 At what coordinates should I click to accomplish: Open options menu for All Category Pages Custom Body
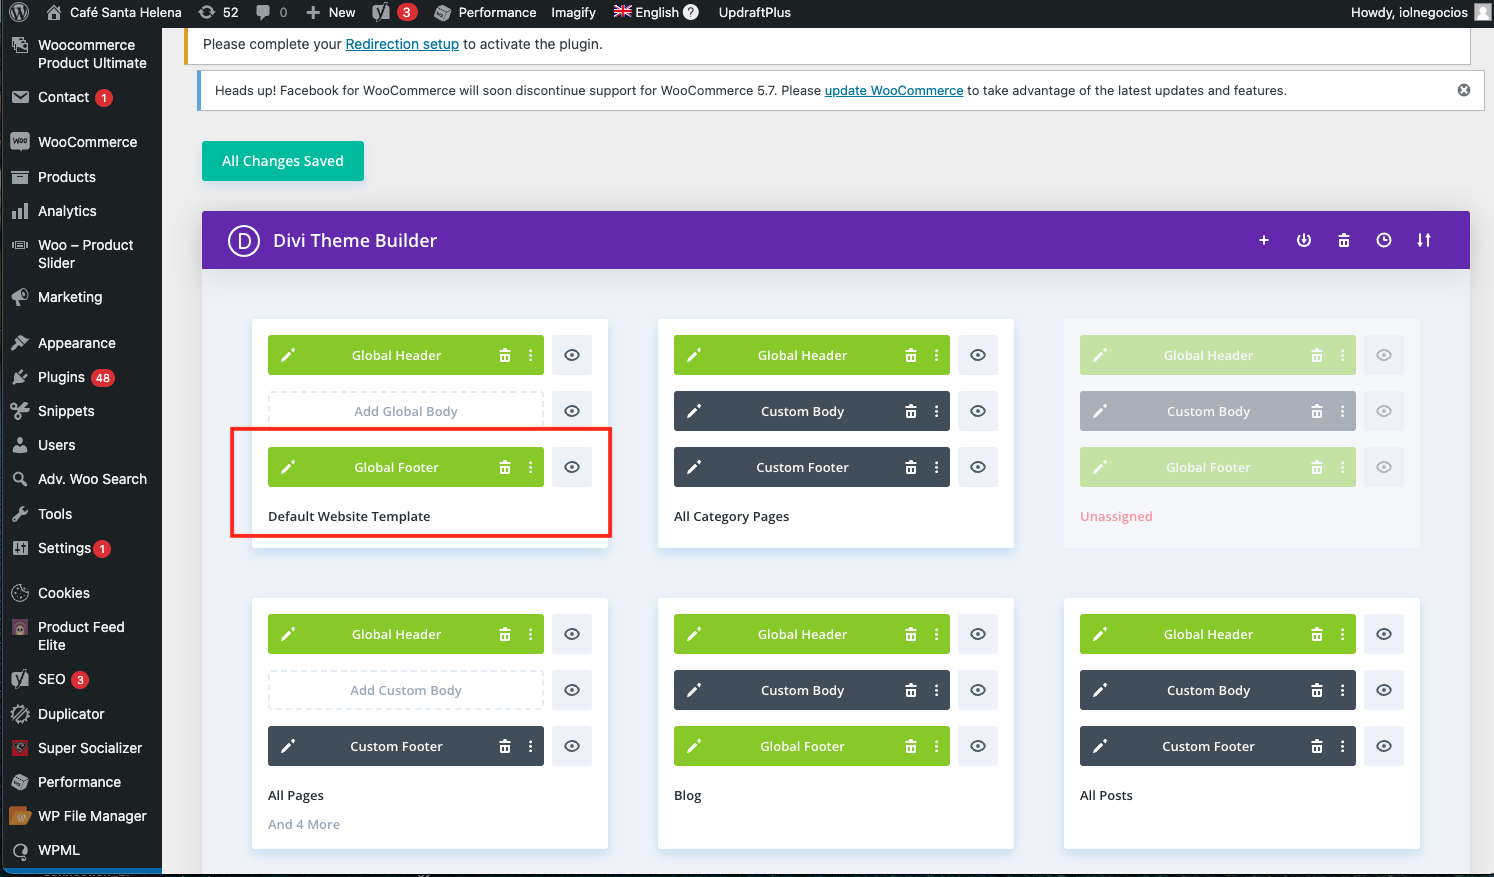click(937, 411)
